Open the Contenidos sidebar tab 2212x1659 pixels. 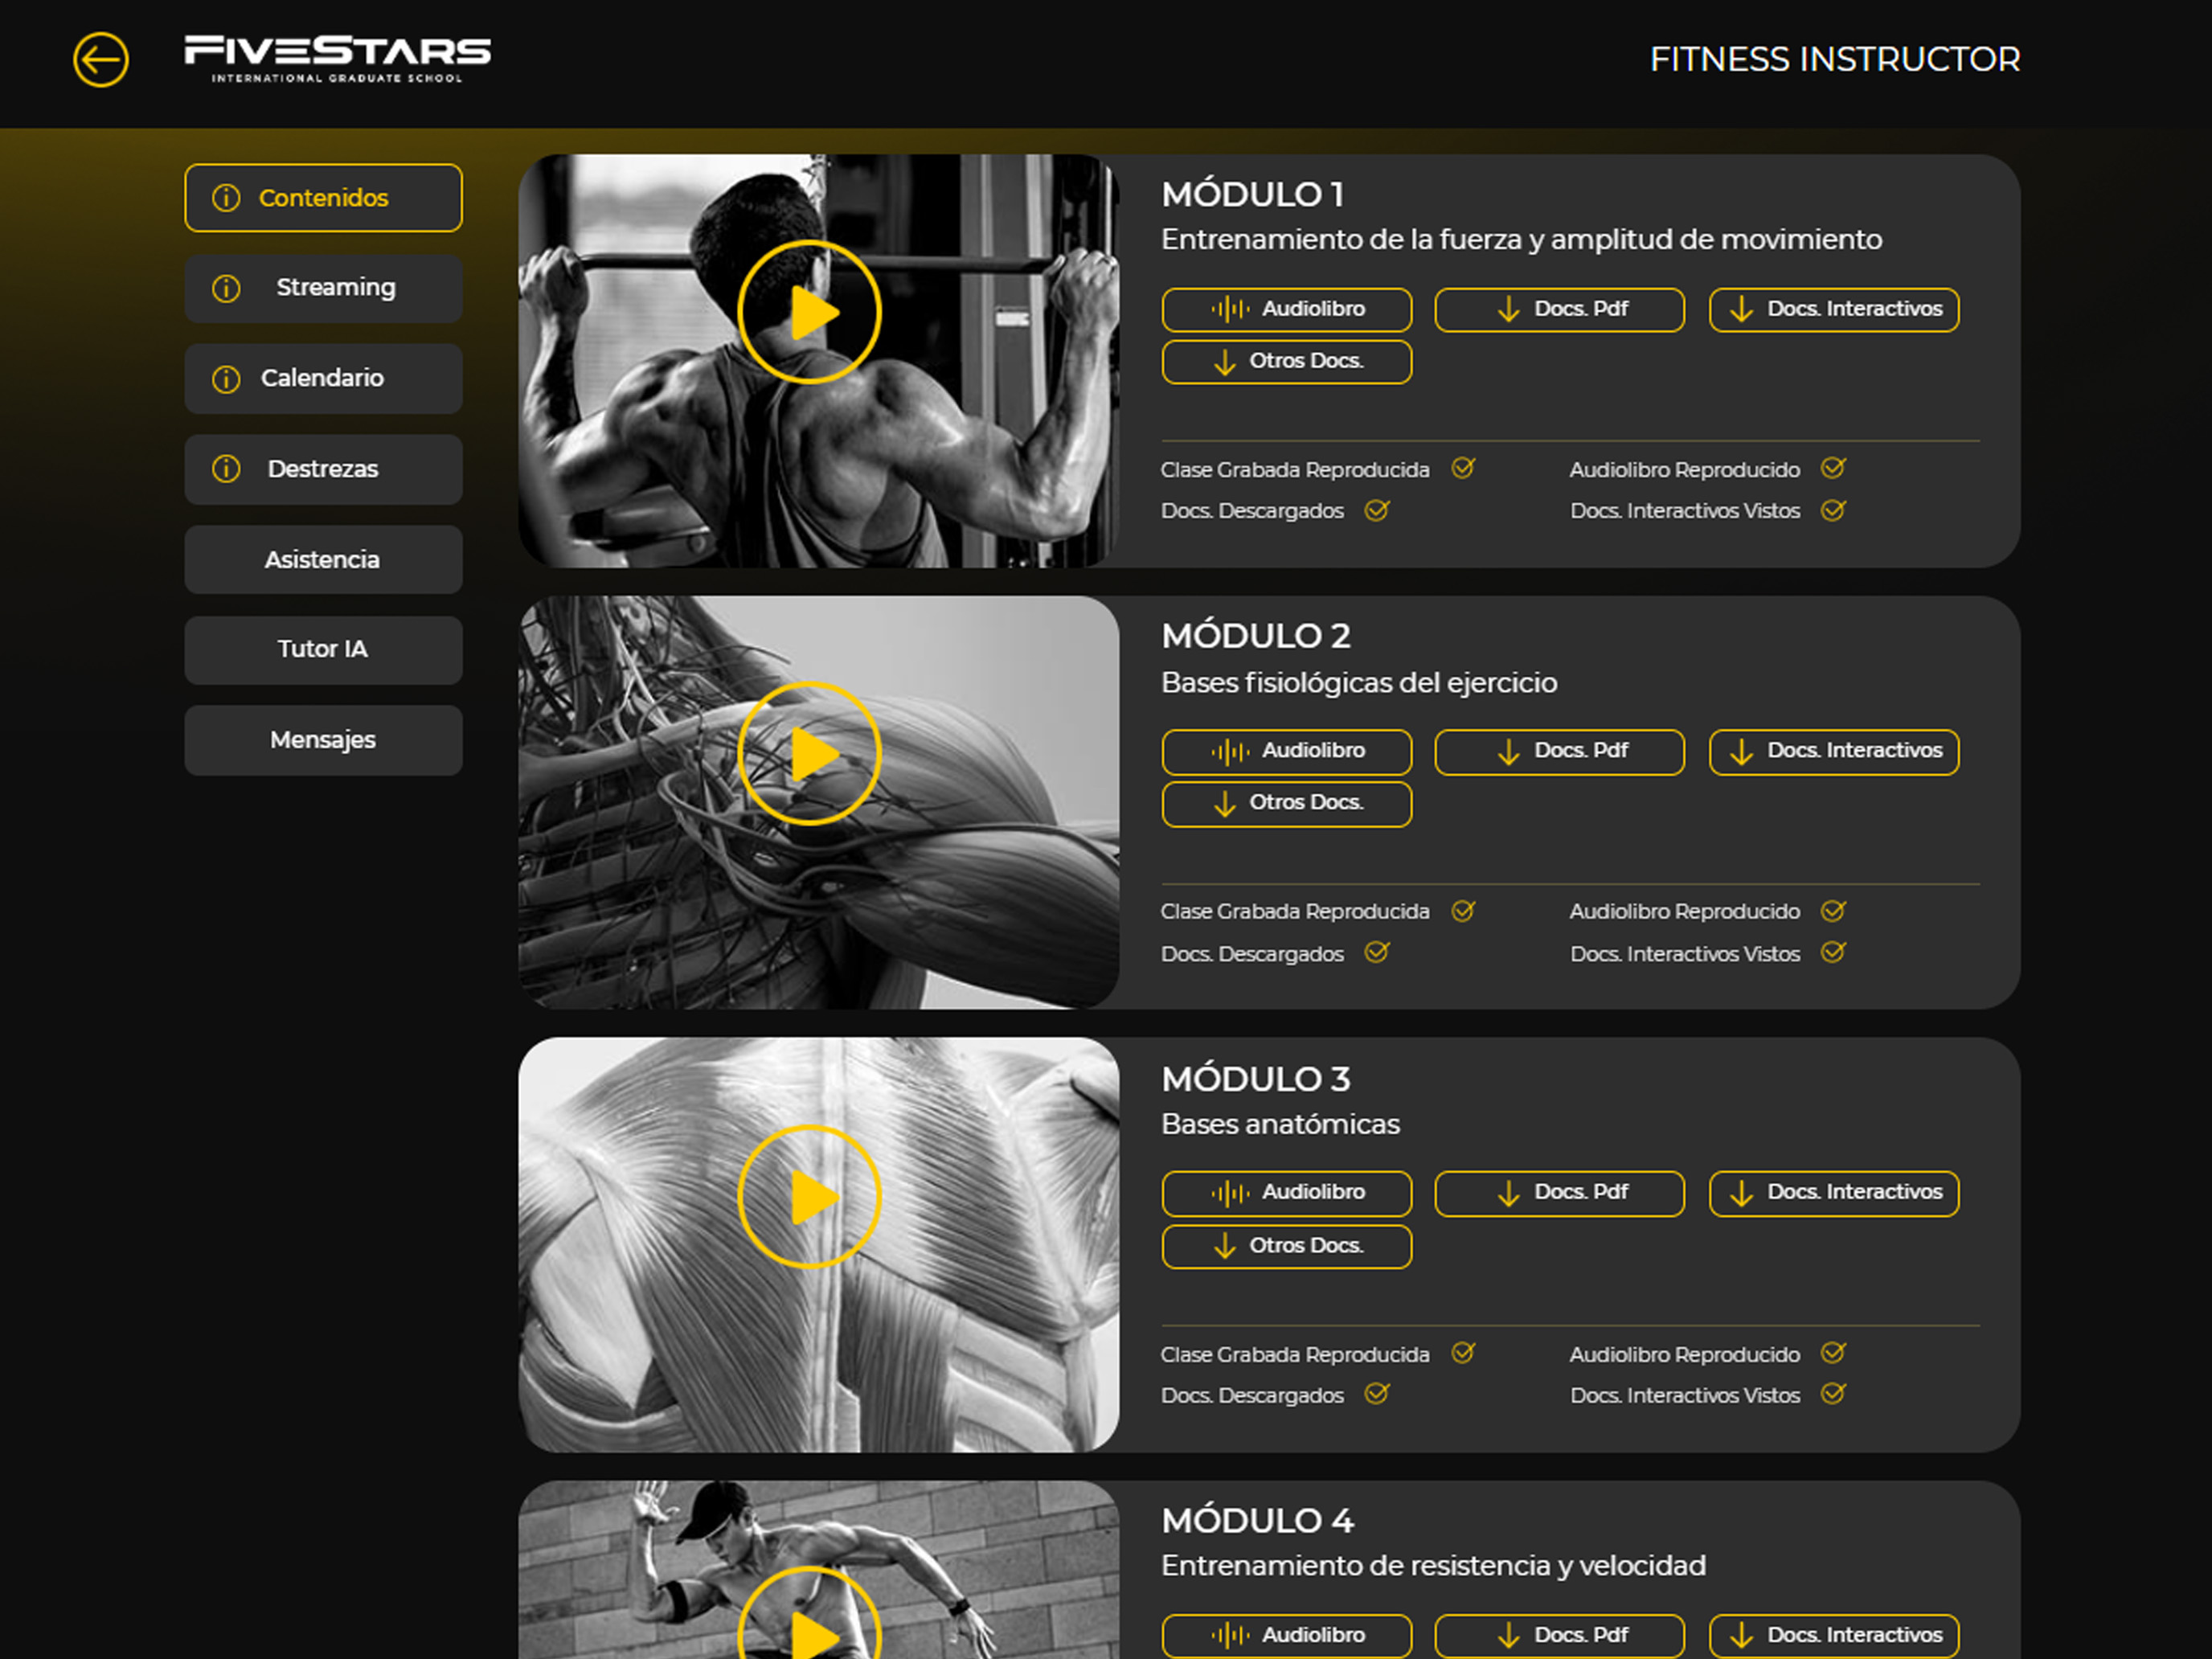tap(323, 198)
